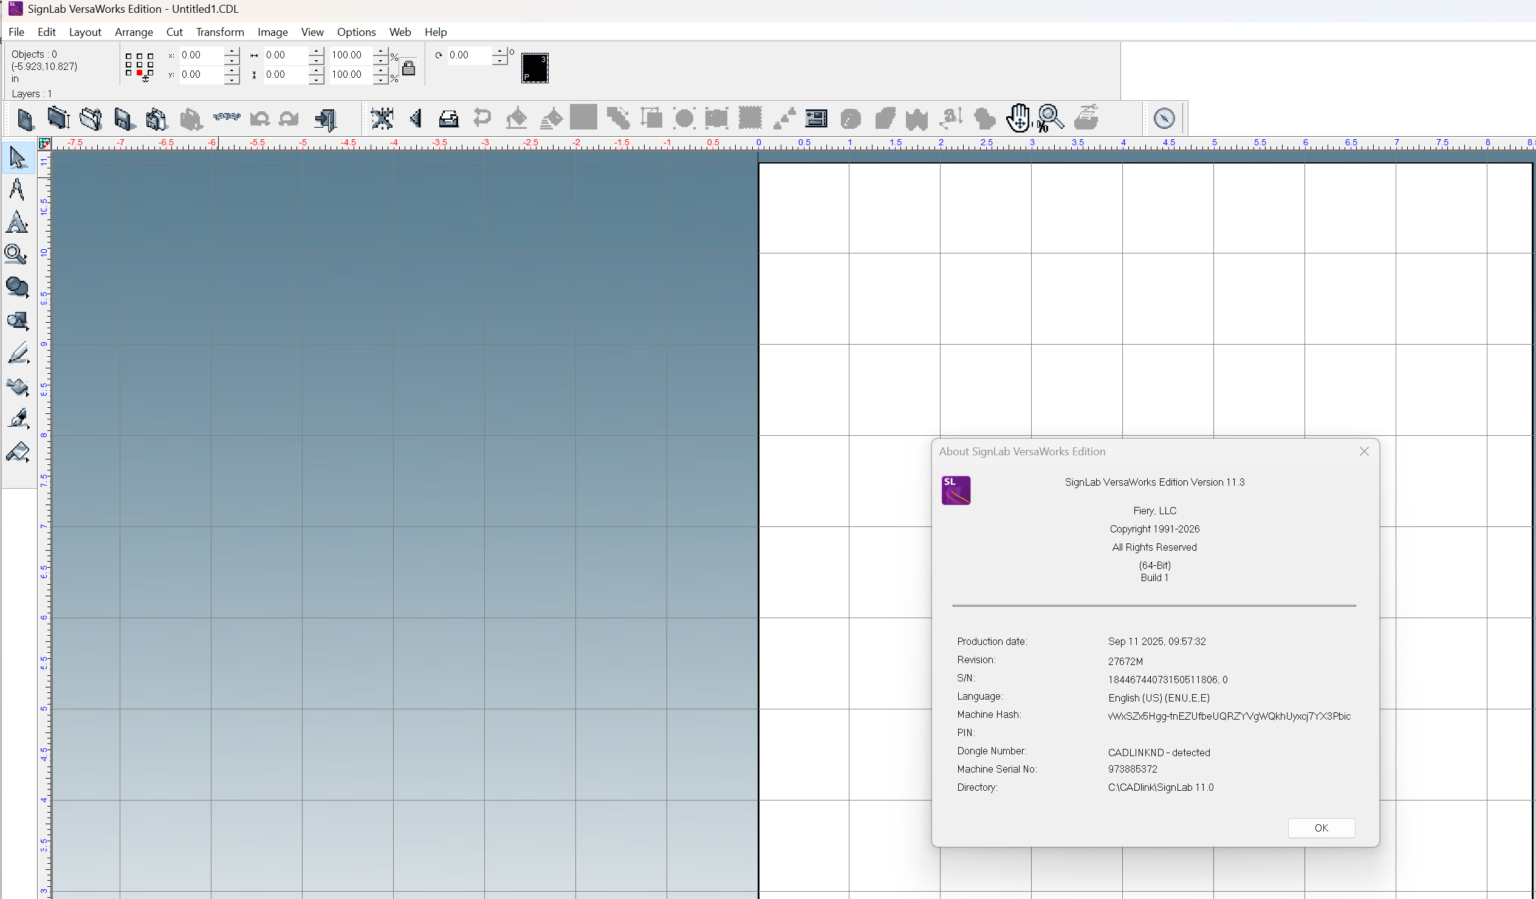This screenshot has width=1536, height=899.
Task: Decrease the y position spinner
Action: [232, 79]
